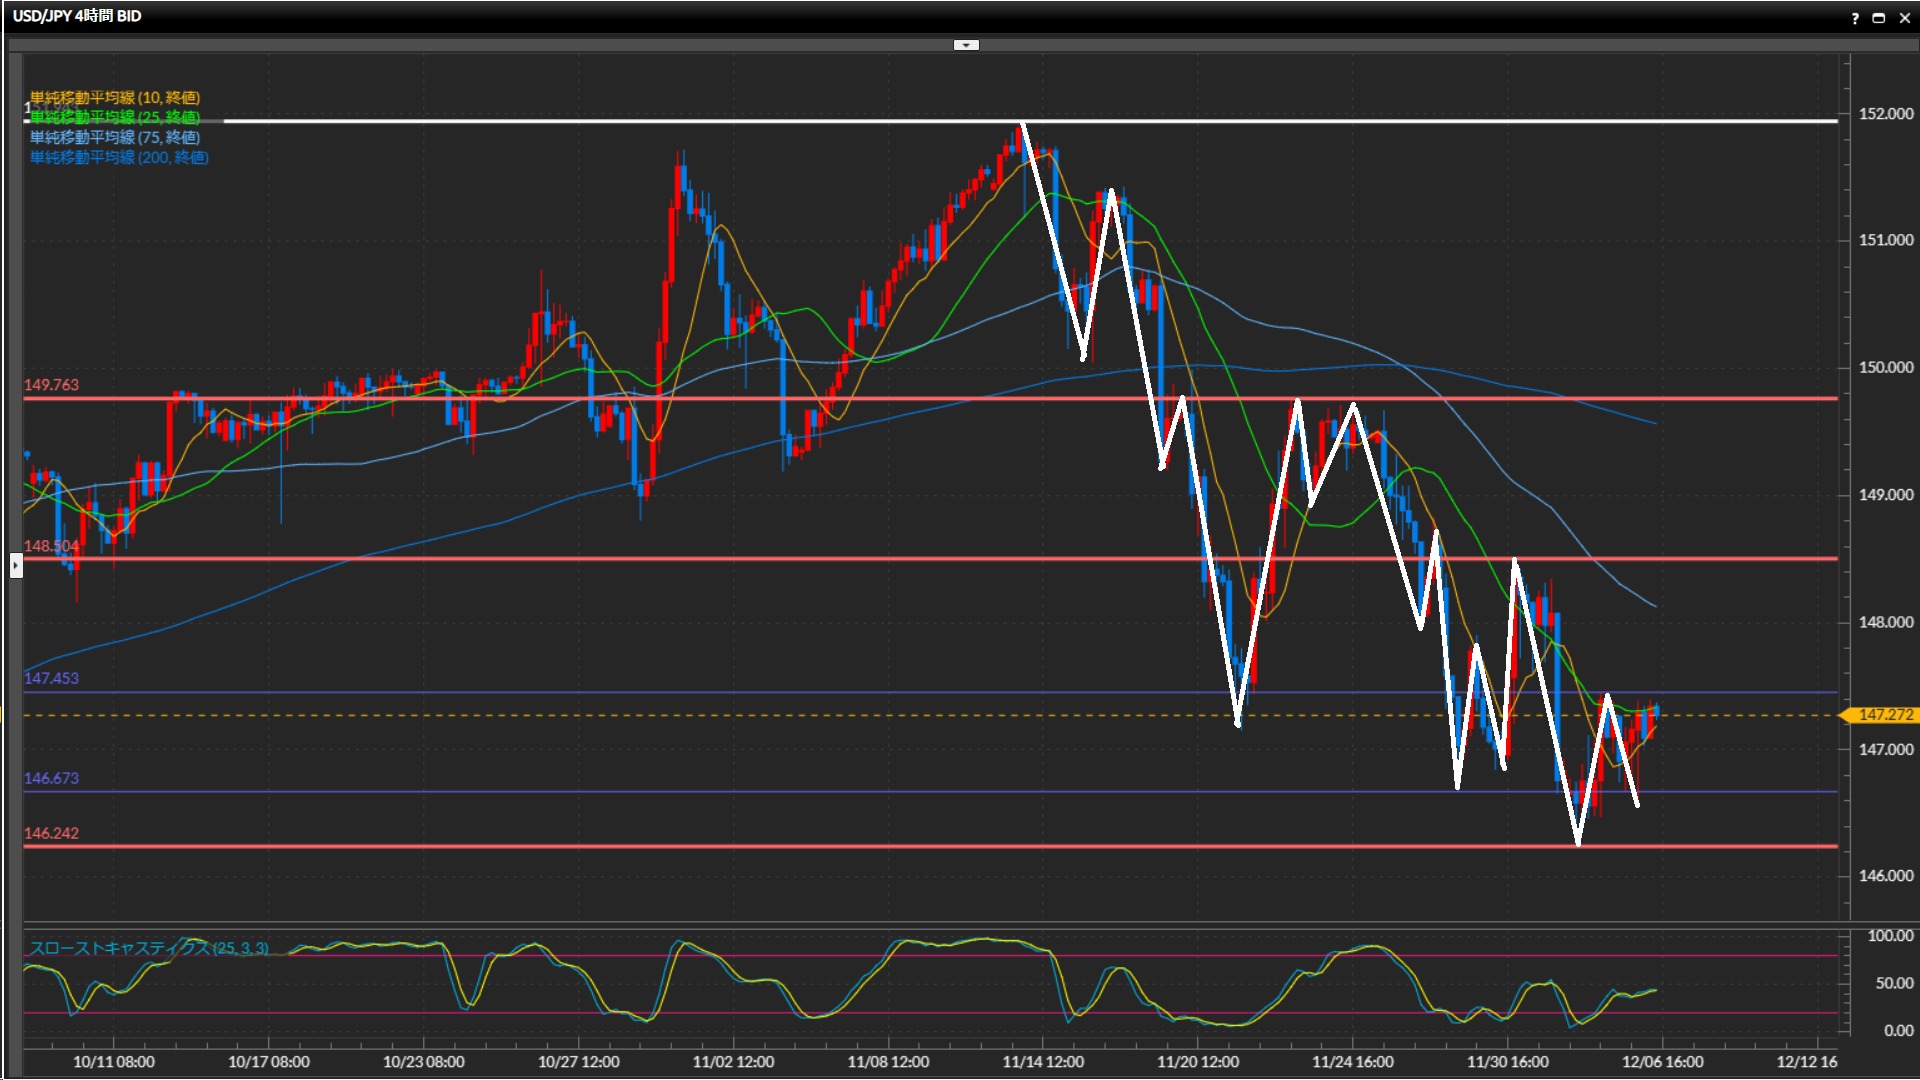Select the 200-period moving average label
Viewport: 1920px width, 1080px height.
tap(119, 157)
